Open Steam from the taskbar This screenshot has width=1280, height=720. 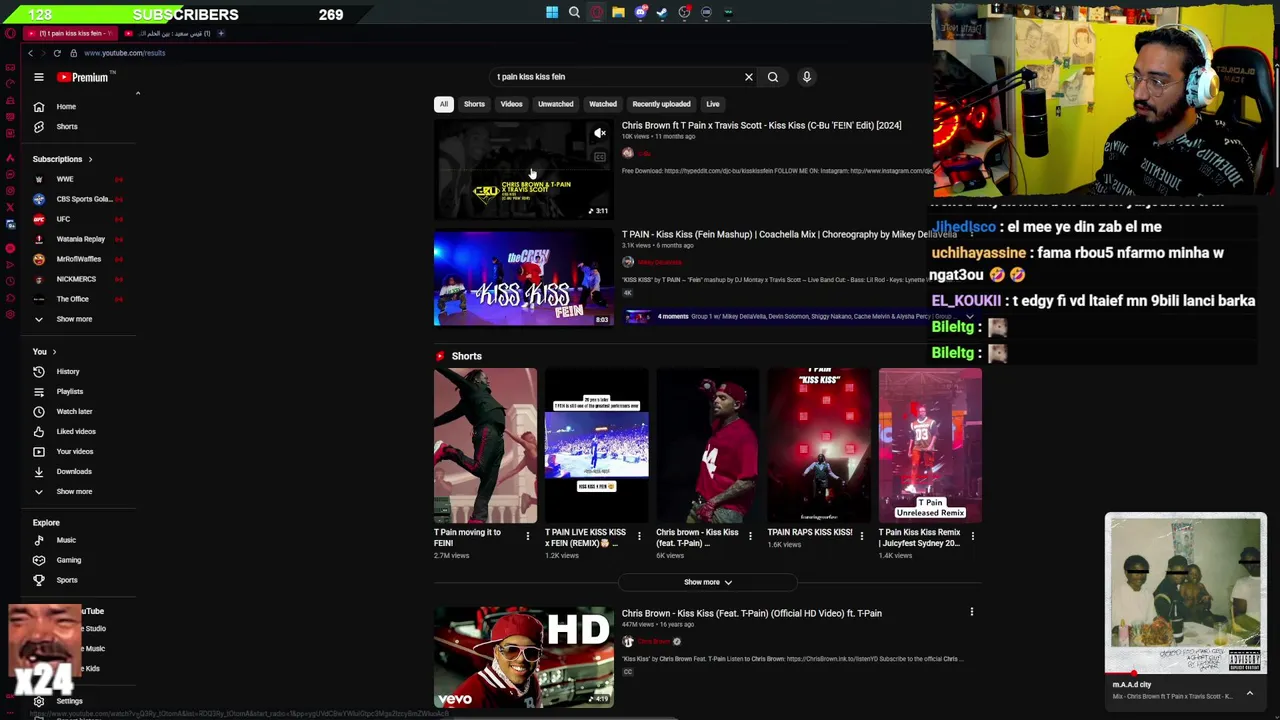(662, 13)
